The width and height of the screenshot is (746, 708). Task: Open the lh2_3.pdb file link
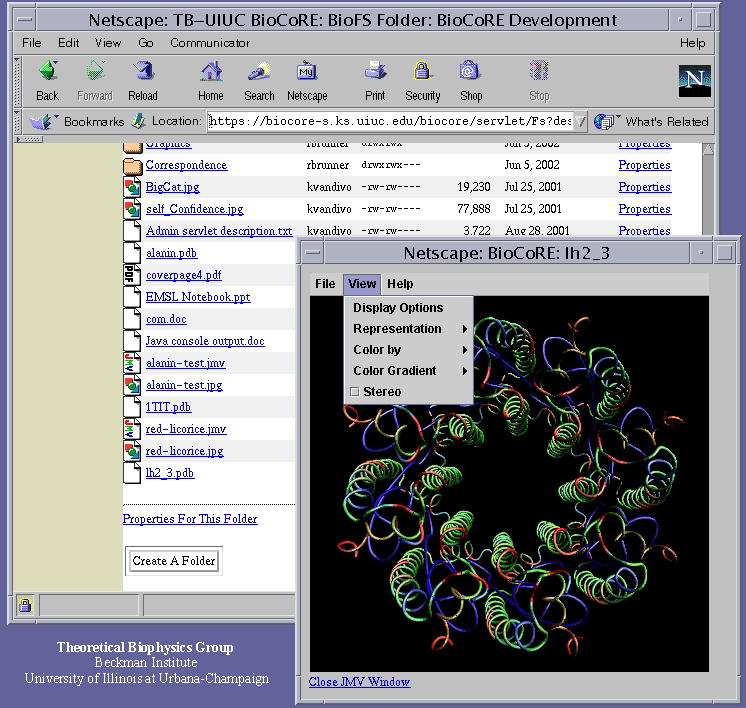click(169, 473)
